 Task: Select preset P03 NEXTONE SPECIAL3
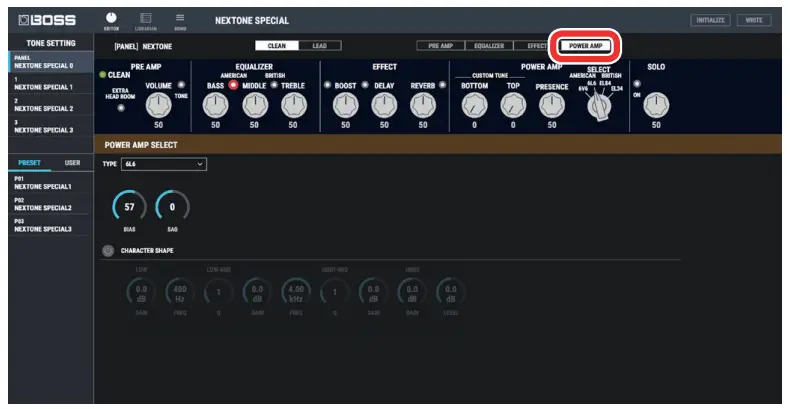51,225
